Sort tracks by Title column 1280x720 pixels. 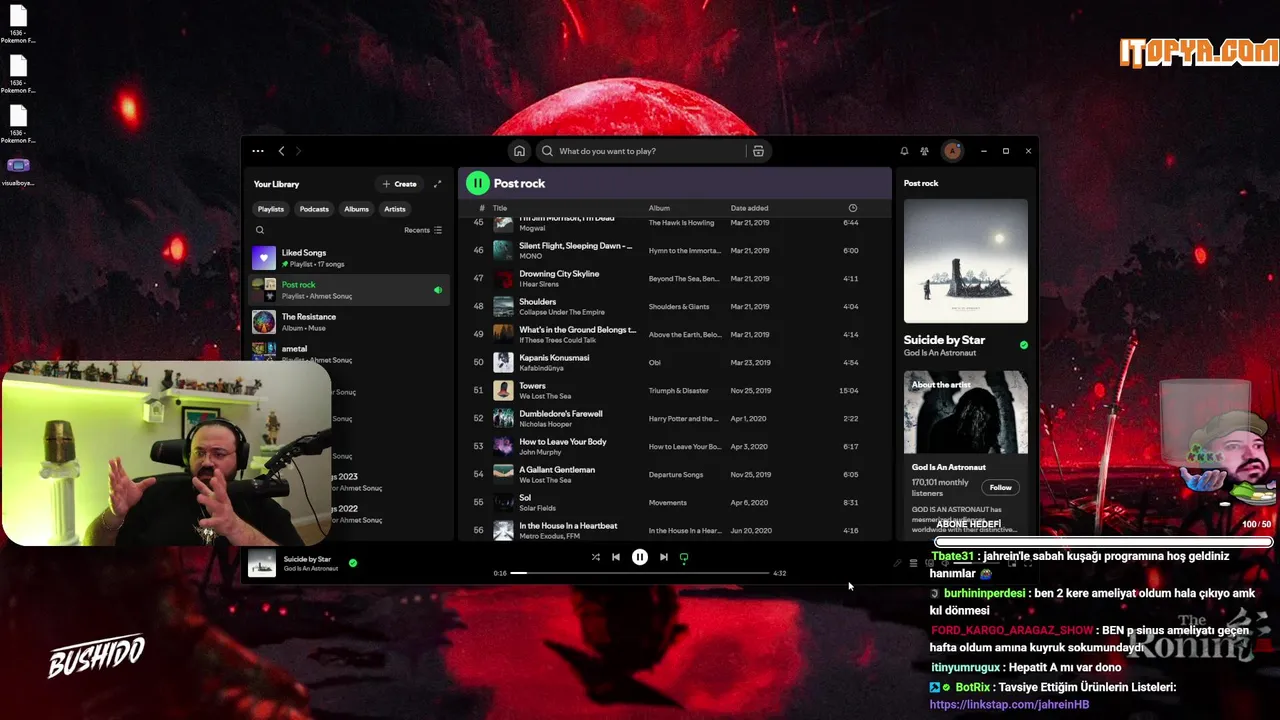click(500, 208)
